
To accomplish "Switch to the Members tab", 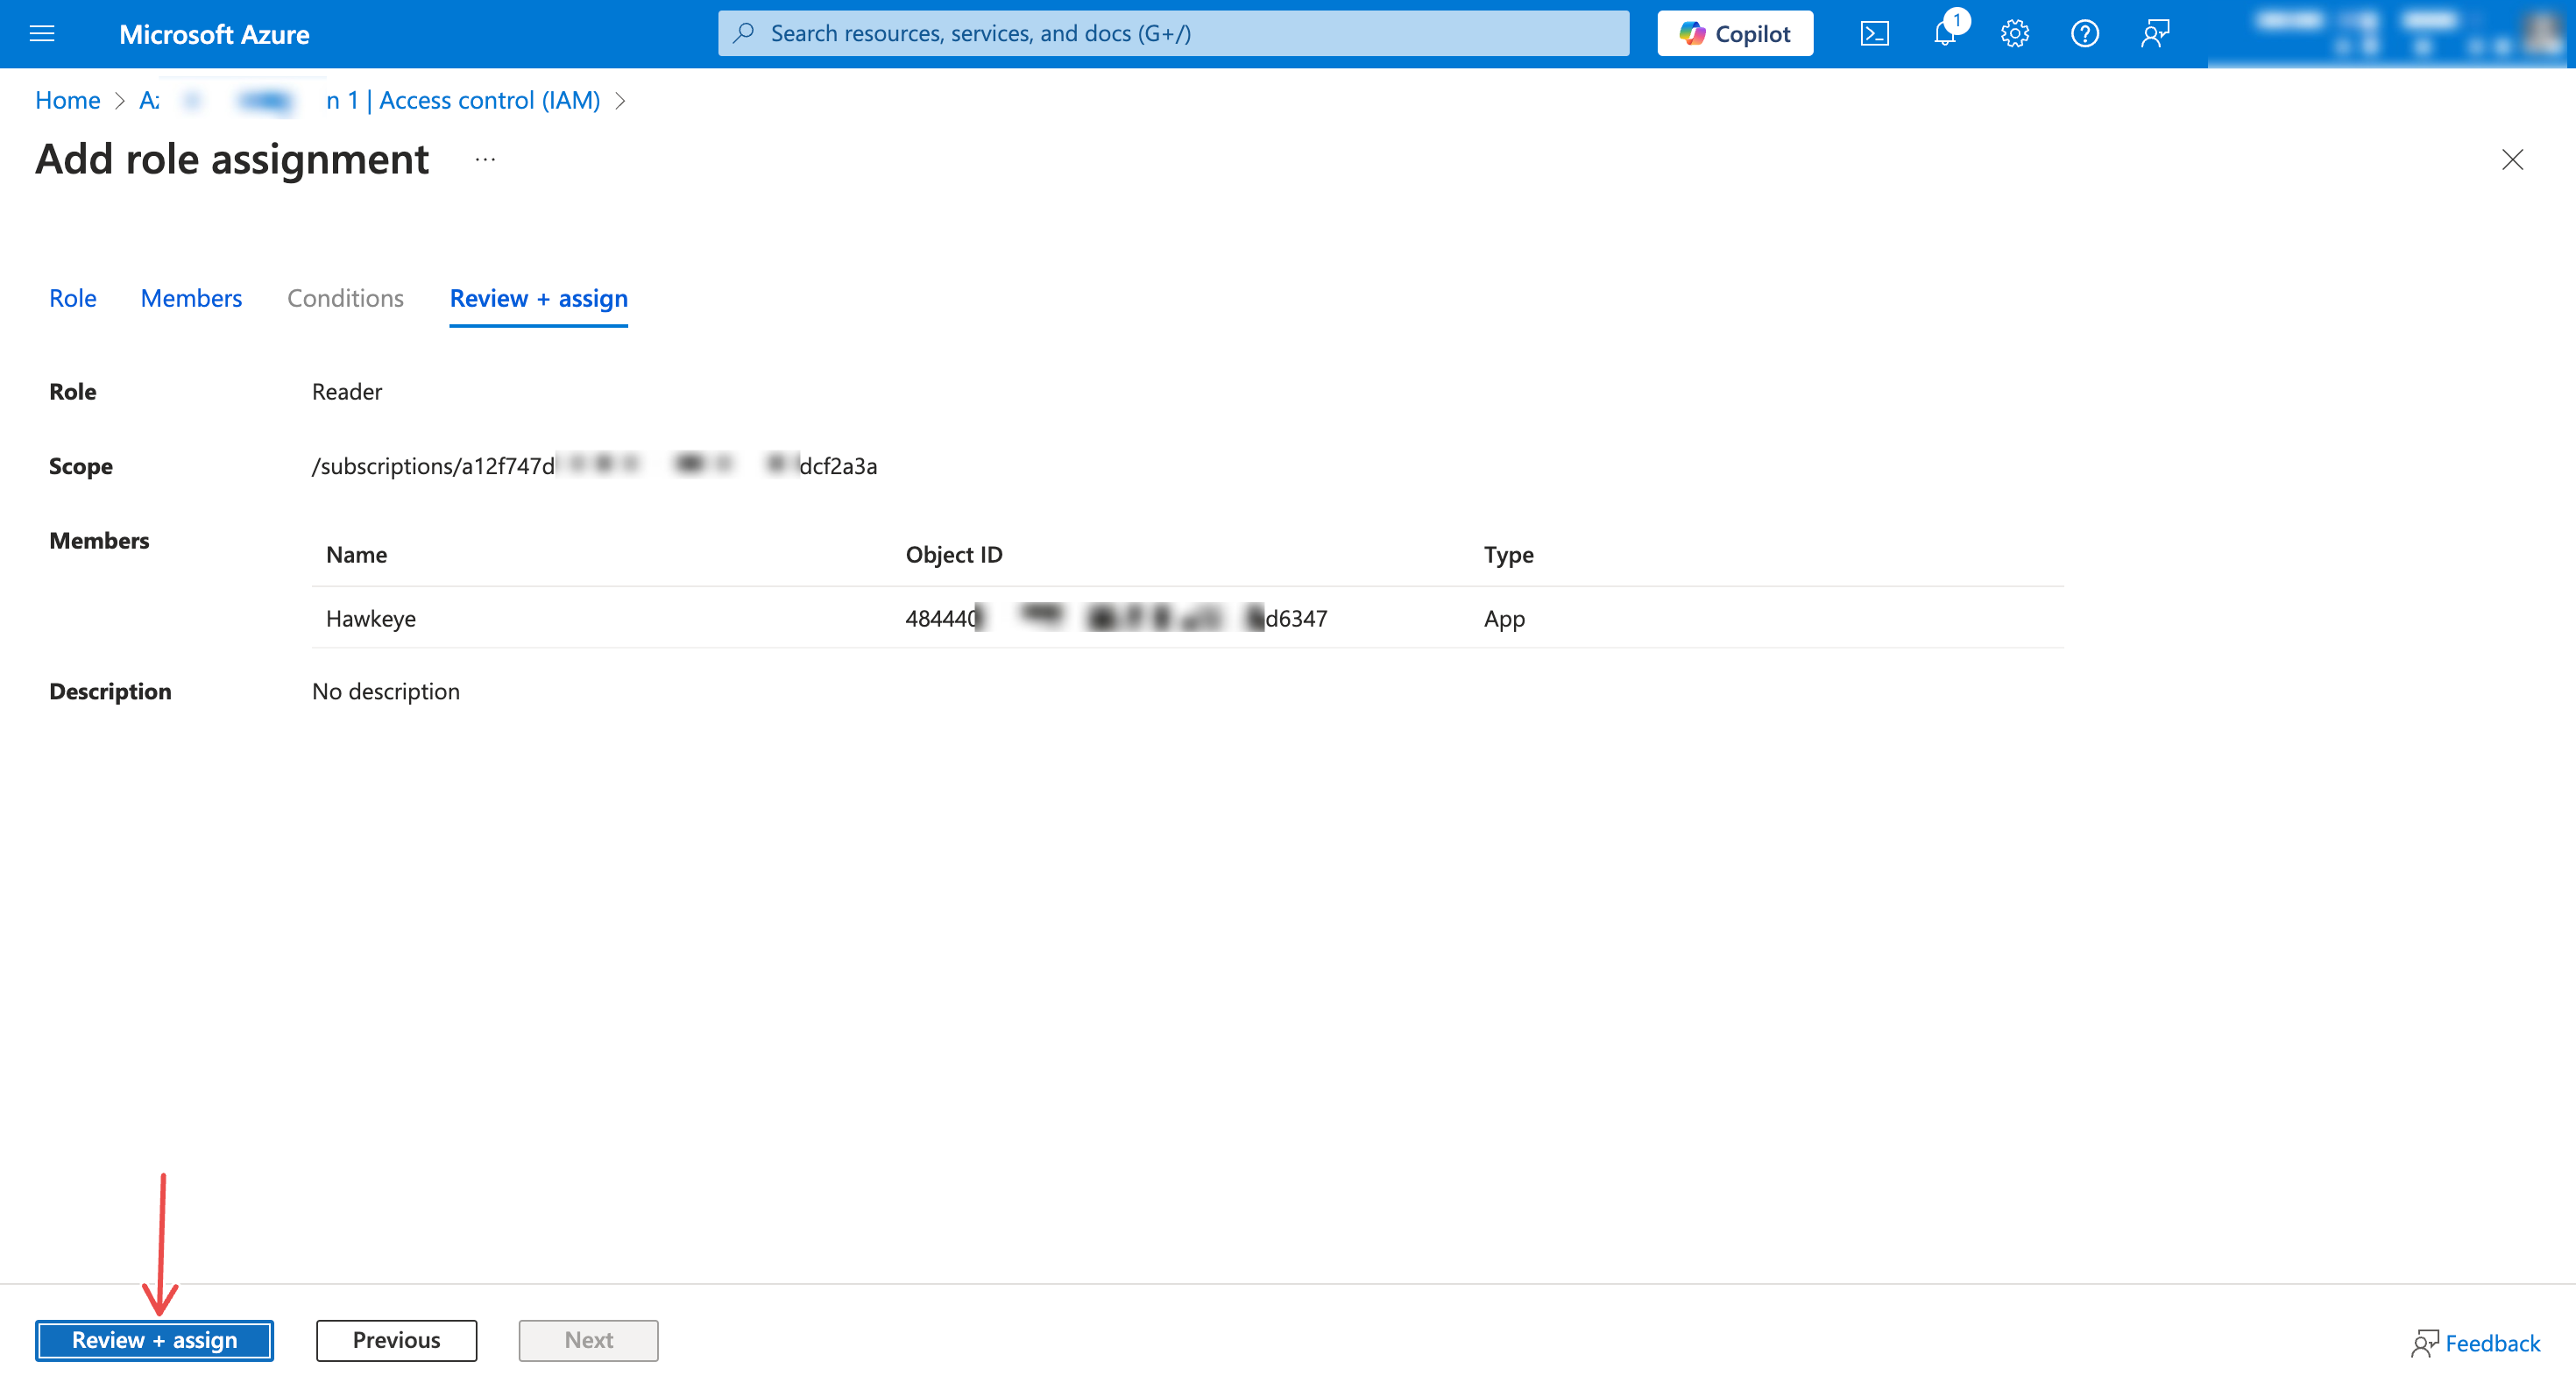I will (x=191, y=298).
